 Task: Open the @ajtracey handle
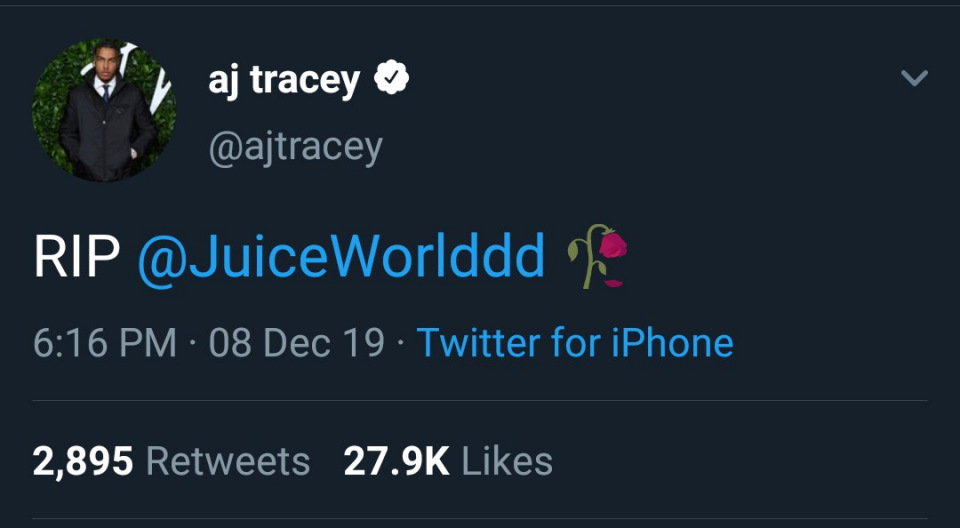tap(295, 147)
